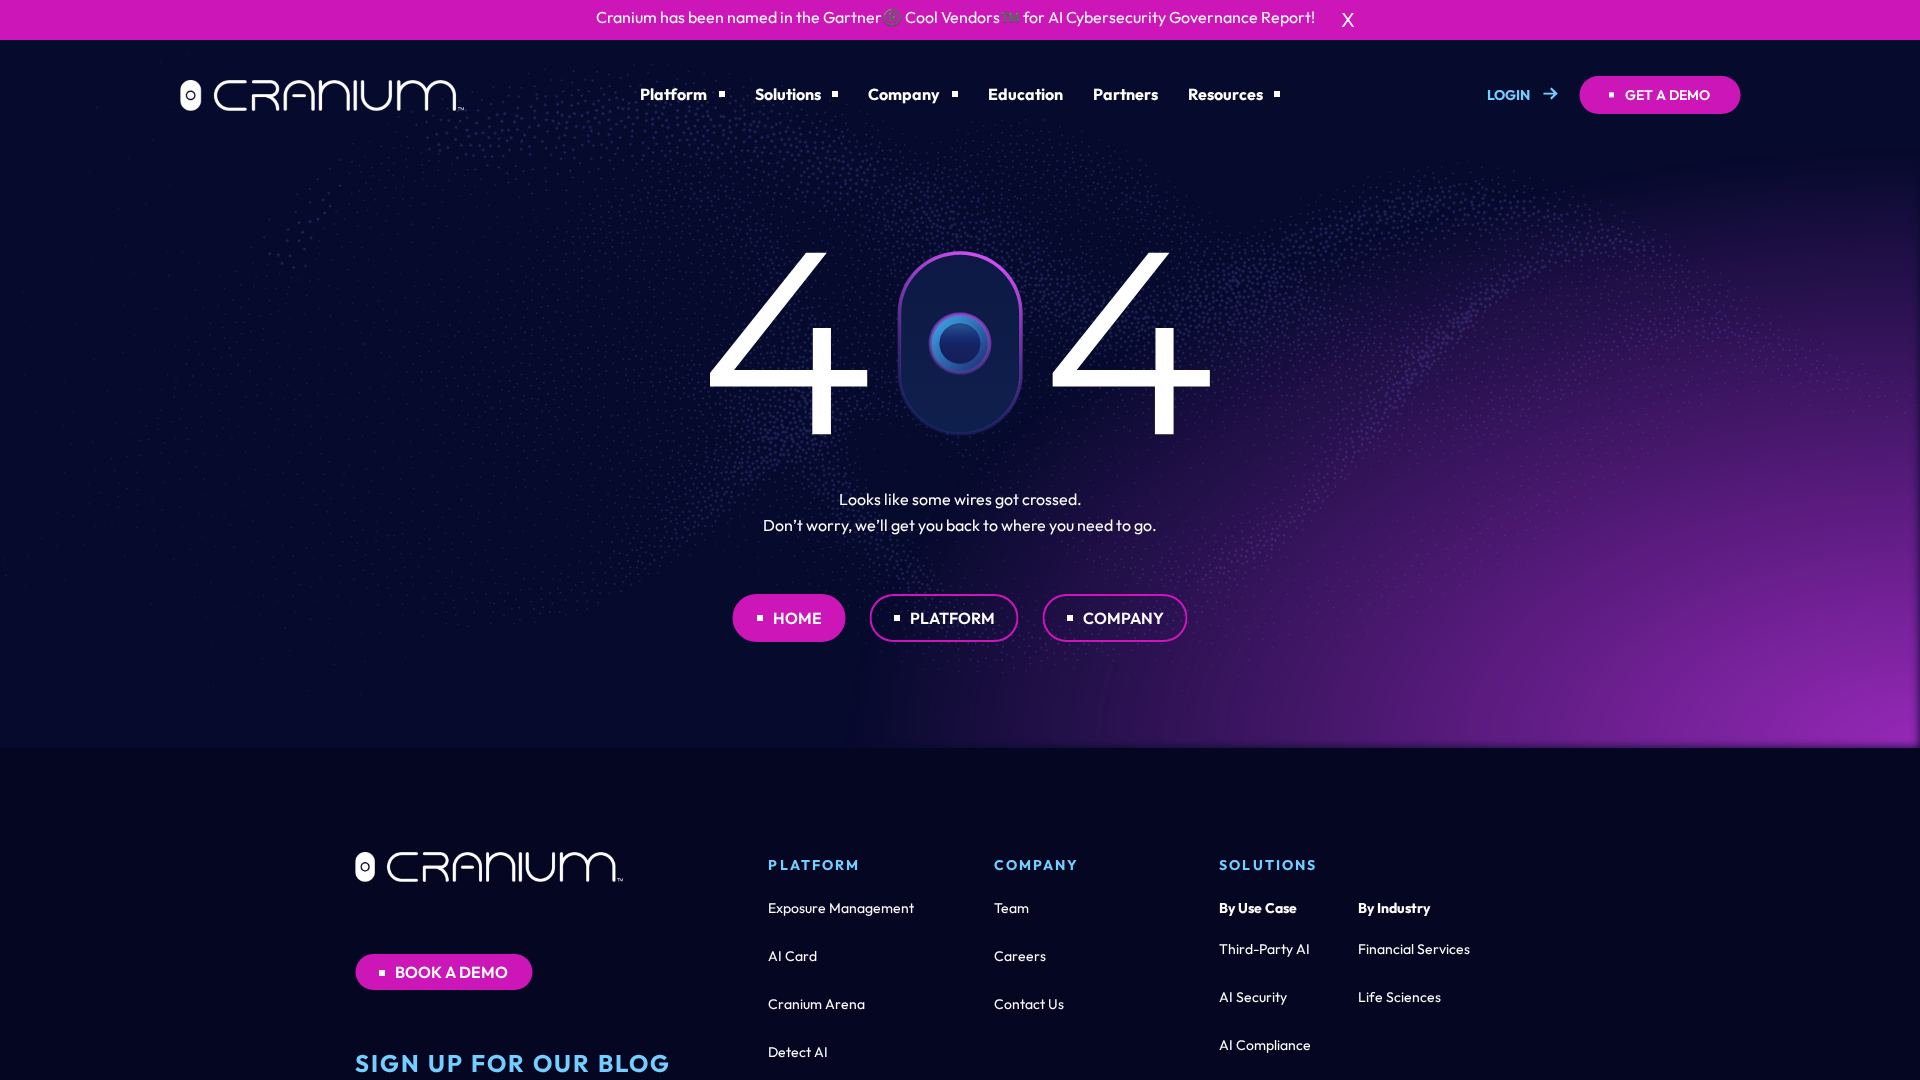Expand the Solutions dropdown menu
1920x1080 pixels.
[x=796, y=94]
